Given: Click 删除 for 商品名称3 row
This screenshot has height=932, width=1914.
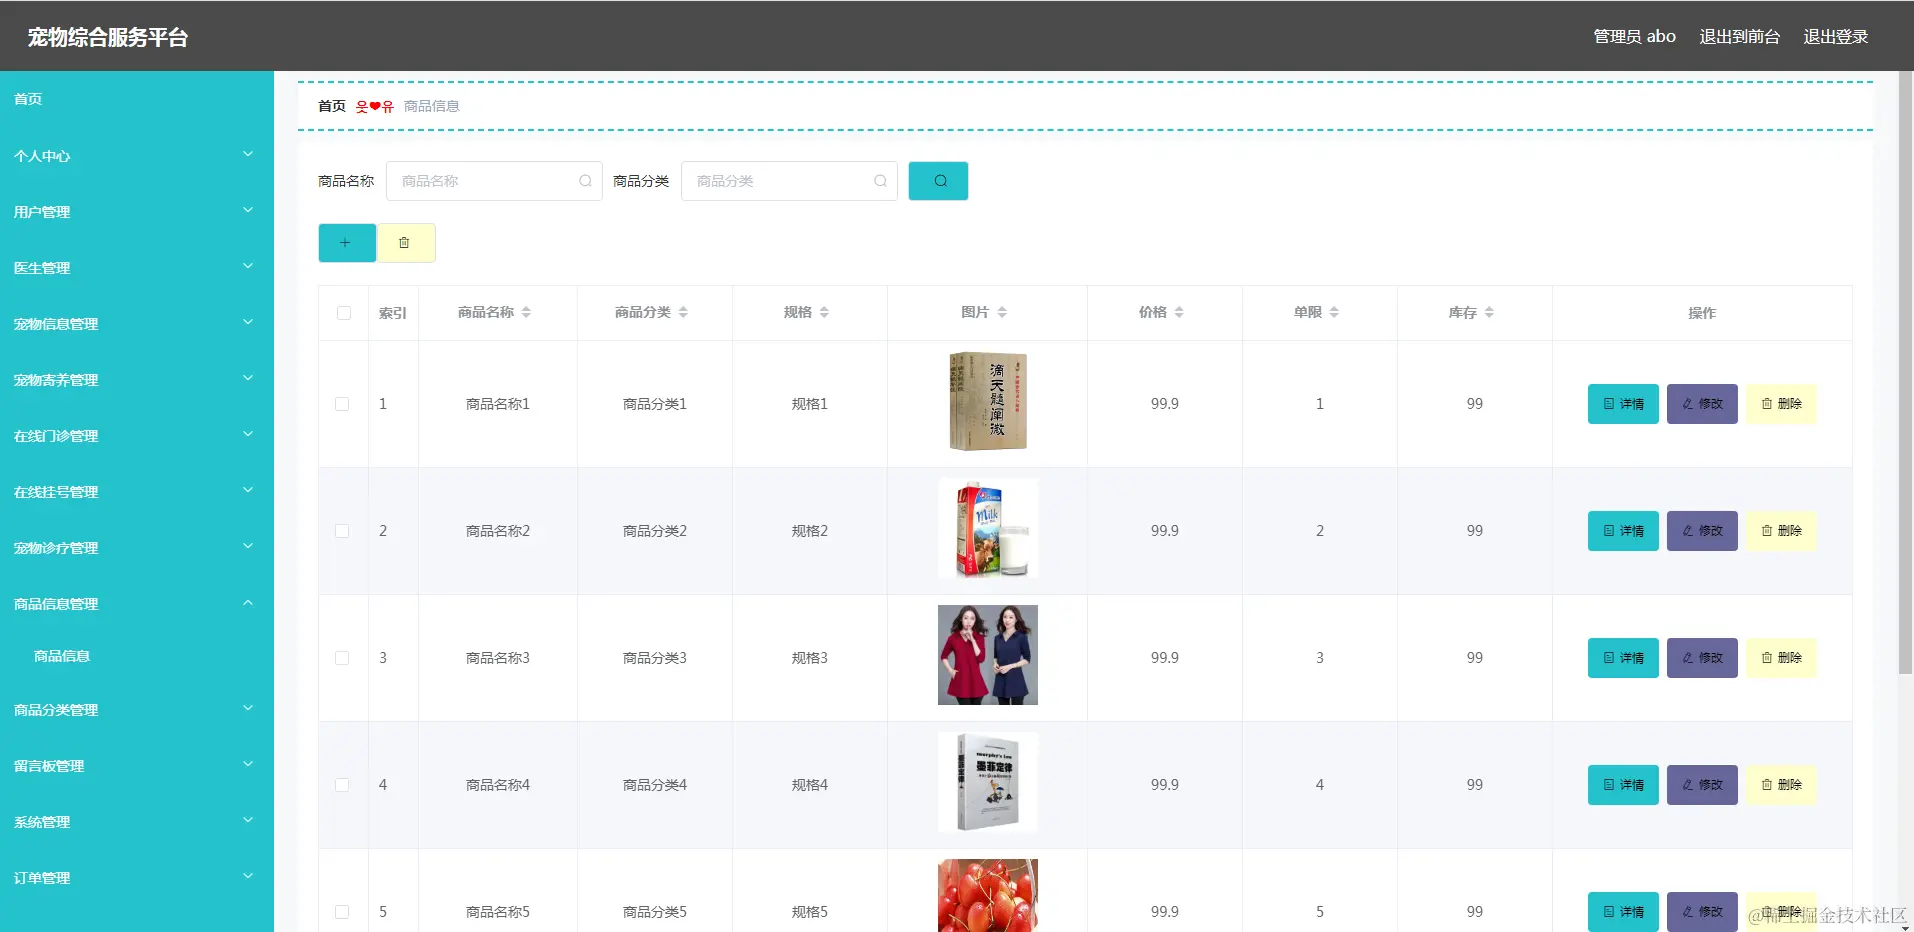Looking at the screenshot, I should (x=1781, y=658).
